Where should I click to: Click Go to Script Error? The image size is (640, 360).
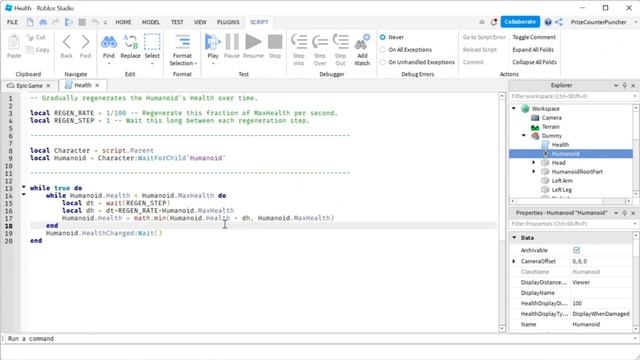click(x=484, y=37)
